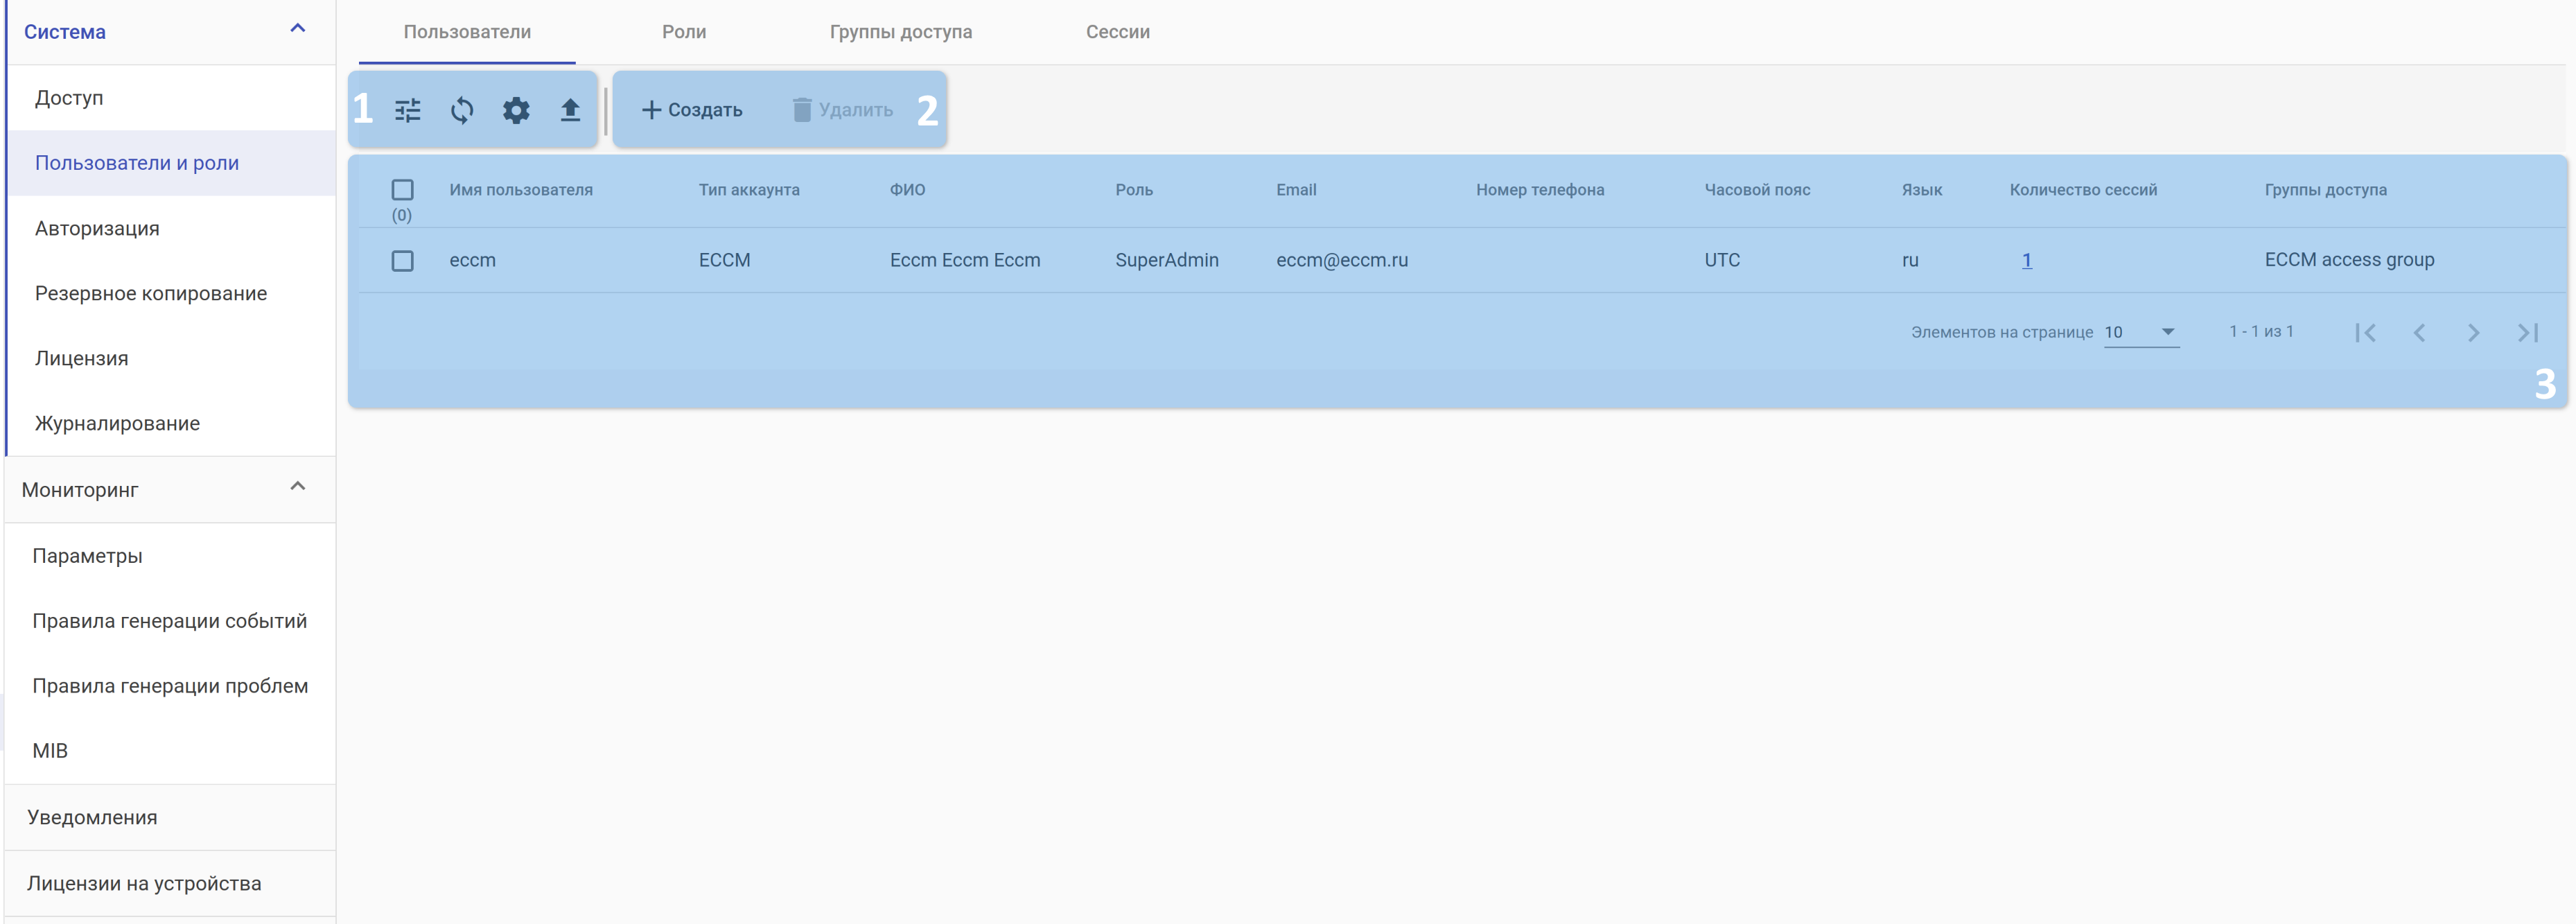2576x924 pixels.
Task: Open items per page dropdown
Action: (x=2141, y=332)
